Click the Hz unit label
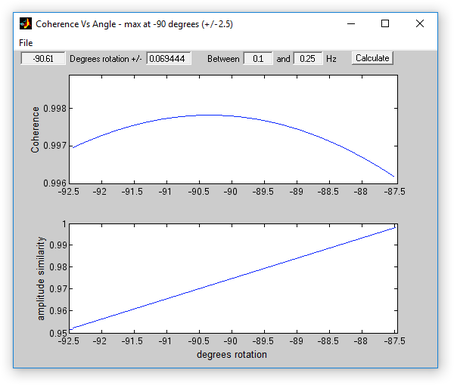 (x=331, y=59)
